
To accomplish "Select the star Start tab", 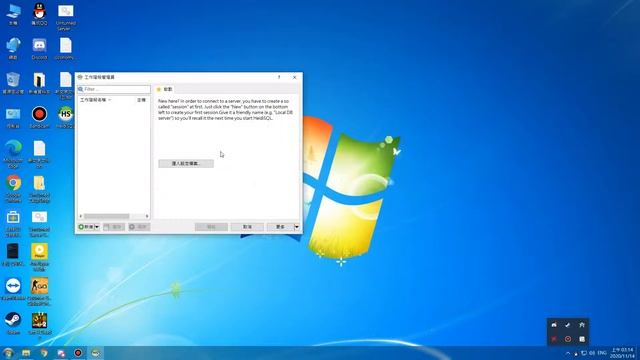I will 165,89.
